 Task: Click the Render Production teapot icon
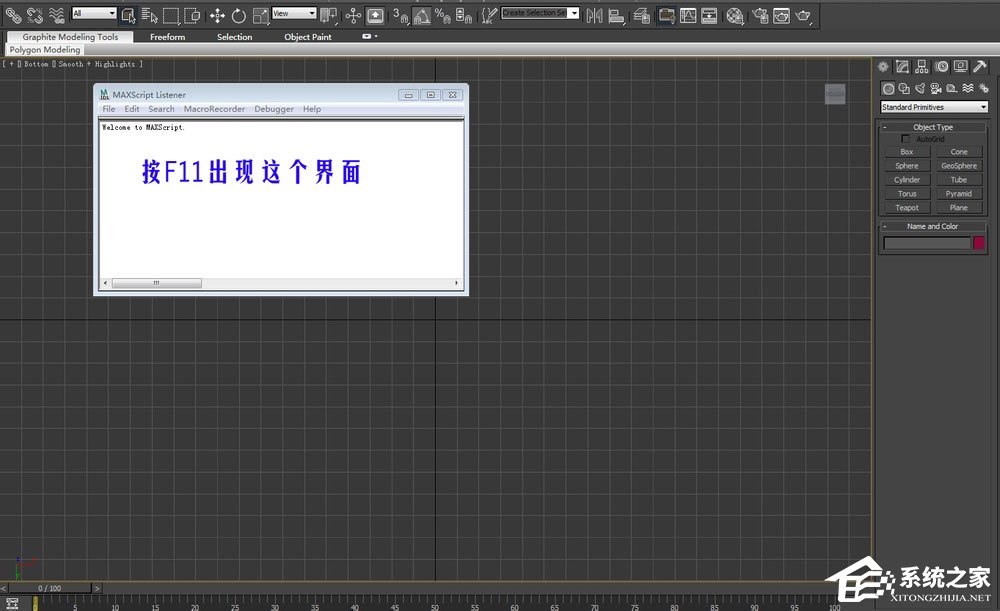[803, 15]
